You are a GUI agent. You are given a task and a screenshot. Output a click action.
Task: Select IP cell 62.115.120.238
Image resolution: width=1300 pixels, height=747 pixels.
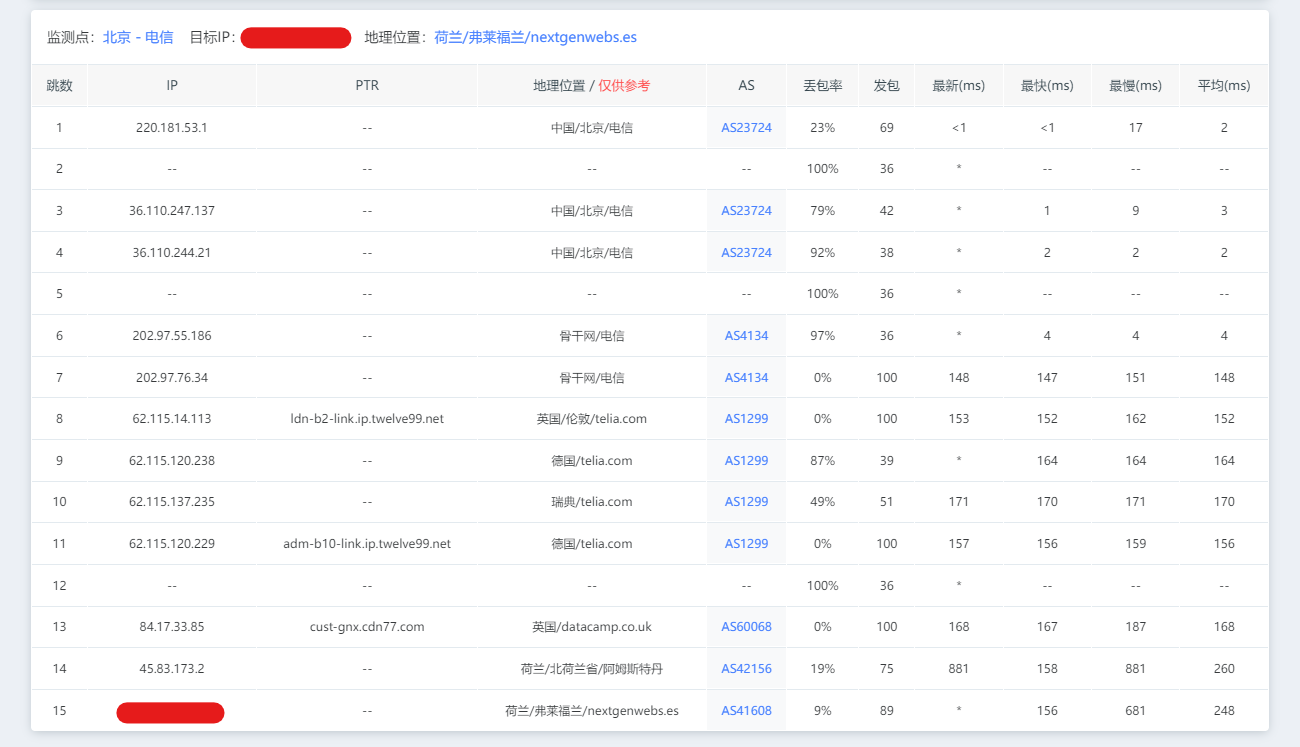pos(172,461)
